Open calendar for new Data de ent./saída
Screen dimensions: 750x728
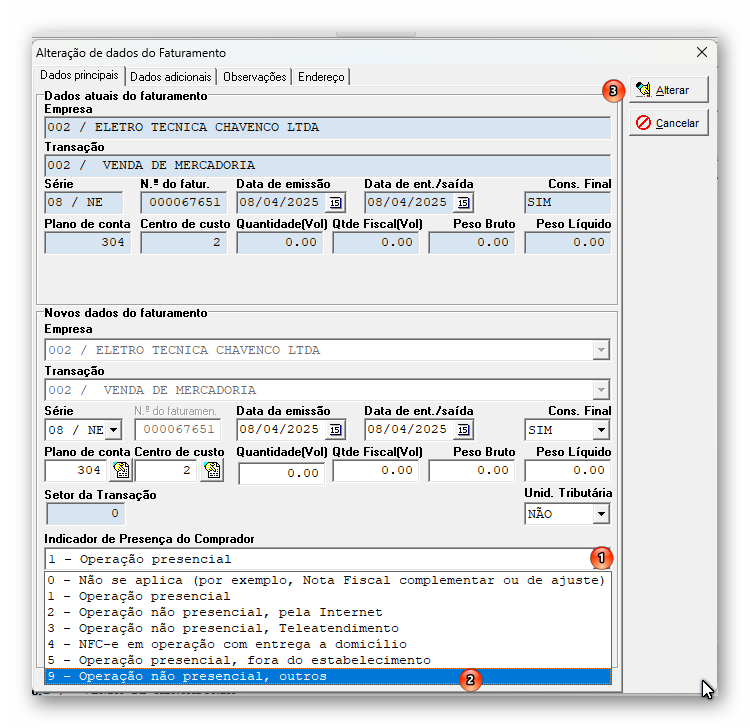point(463,430)
